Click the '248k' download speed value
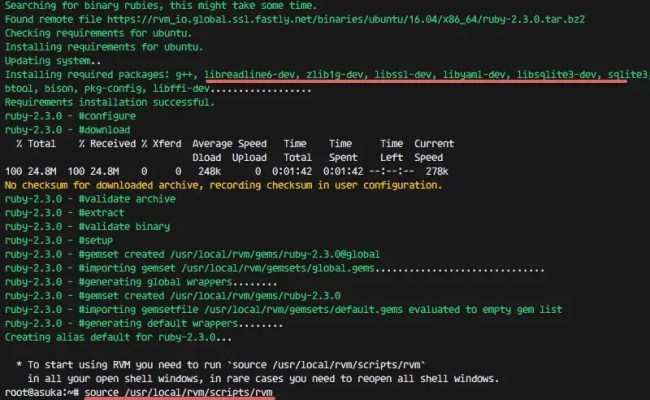This screenshot has width=650, height=400. click(x=209, y=171)
